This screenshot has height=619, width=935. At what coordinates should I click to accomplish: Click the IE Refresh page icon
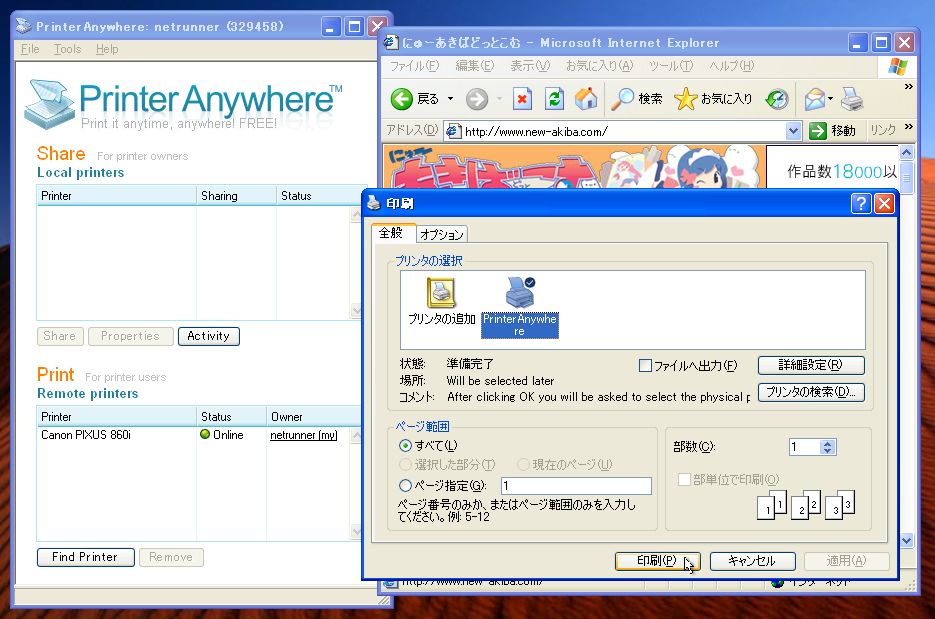coord(555,99)
